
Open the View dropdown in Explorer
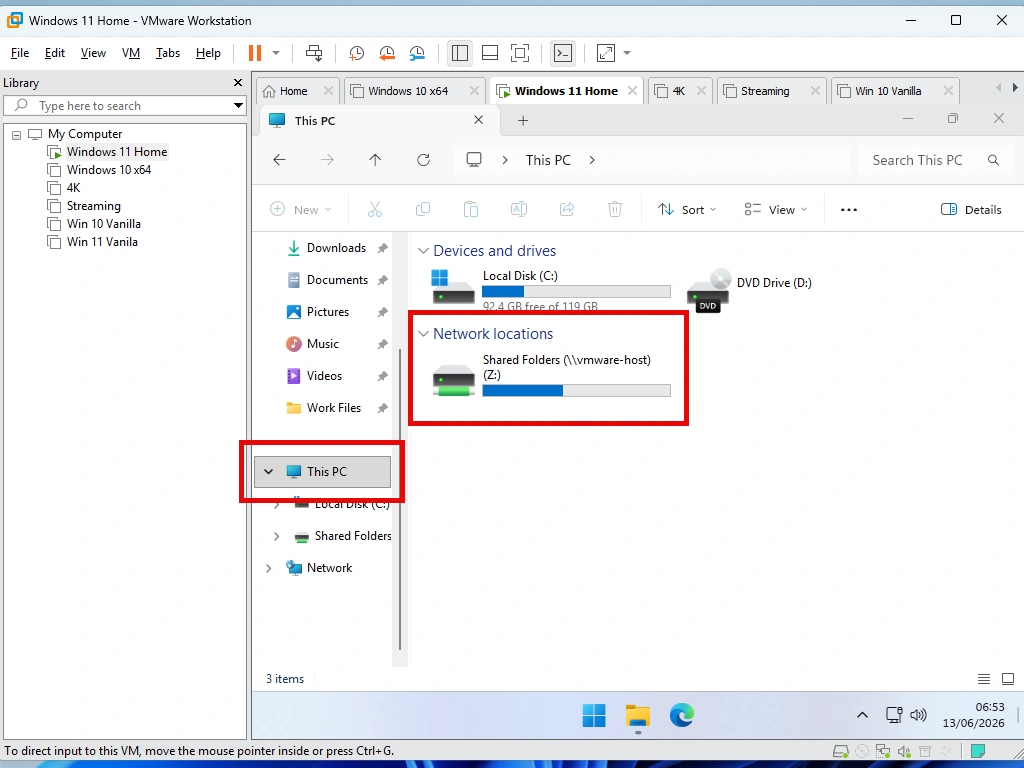click(776, 210)
